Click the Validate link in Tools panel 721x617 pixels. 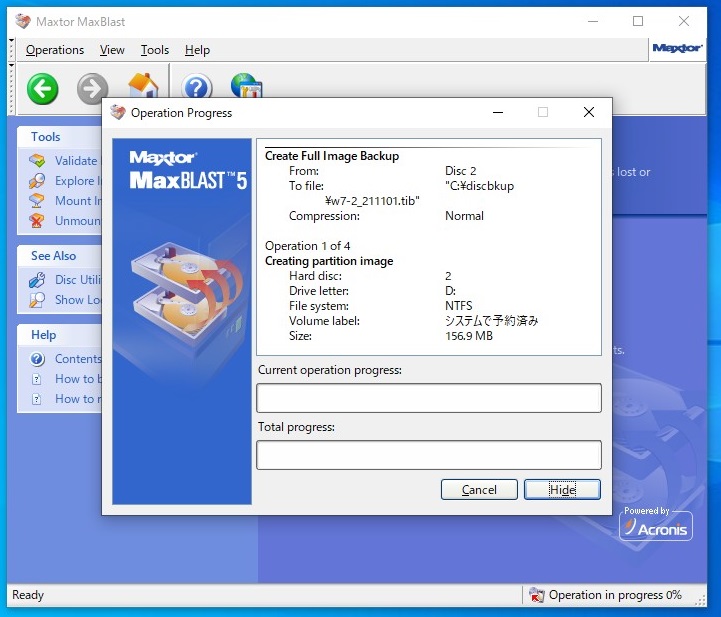tap(76, 160)
